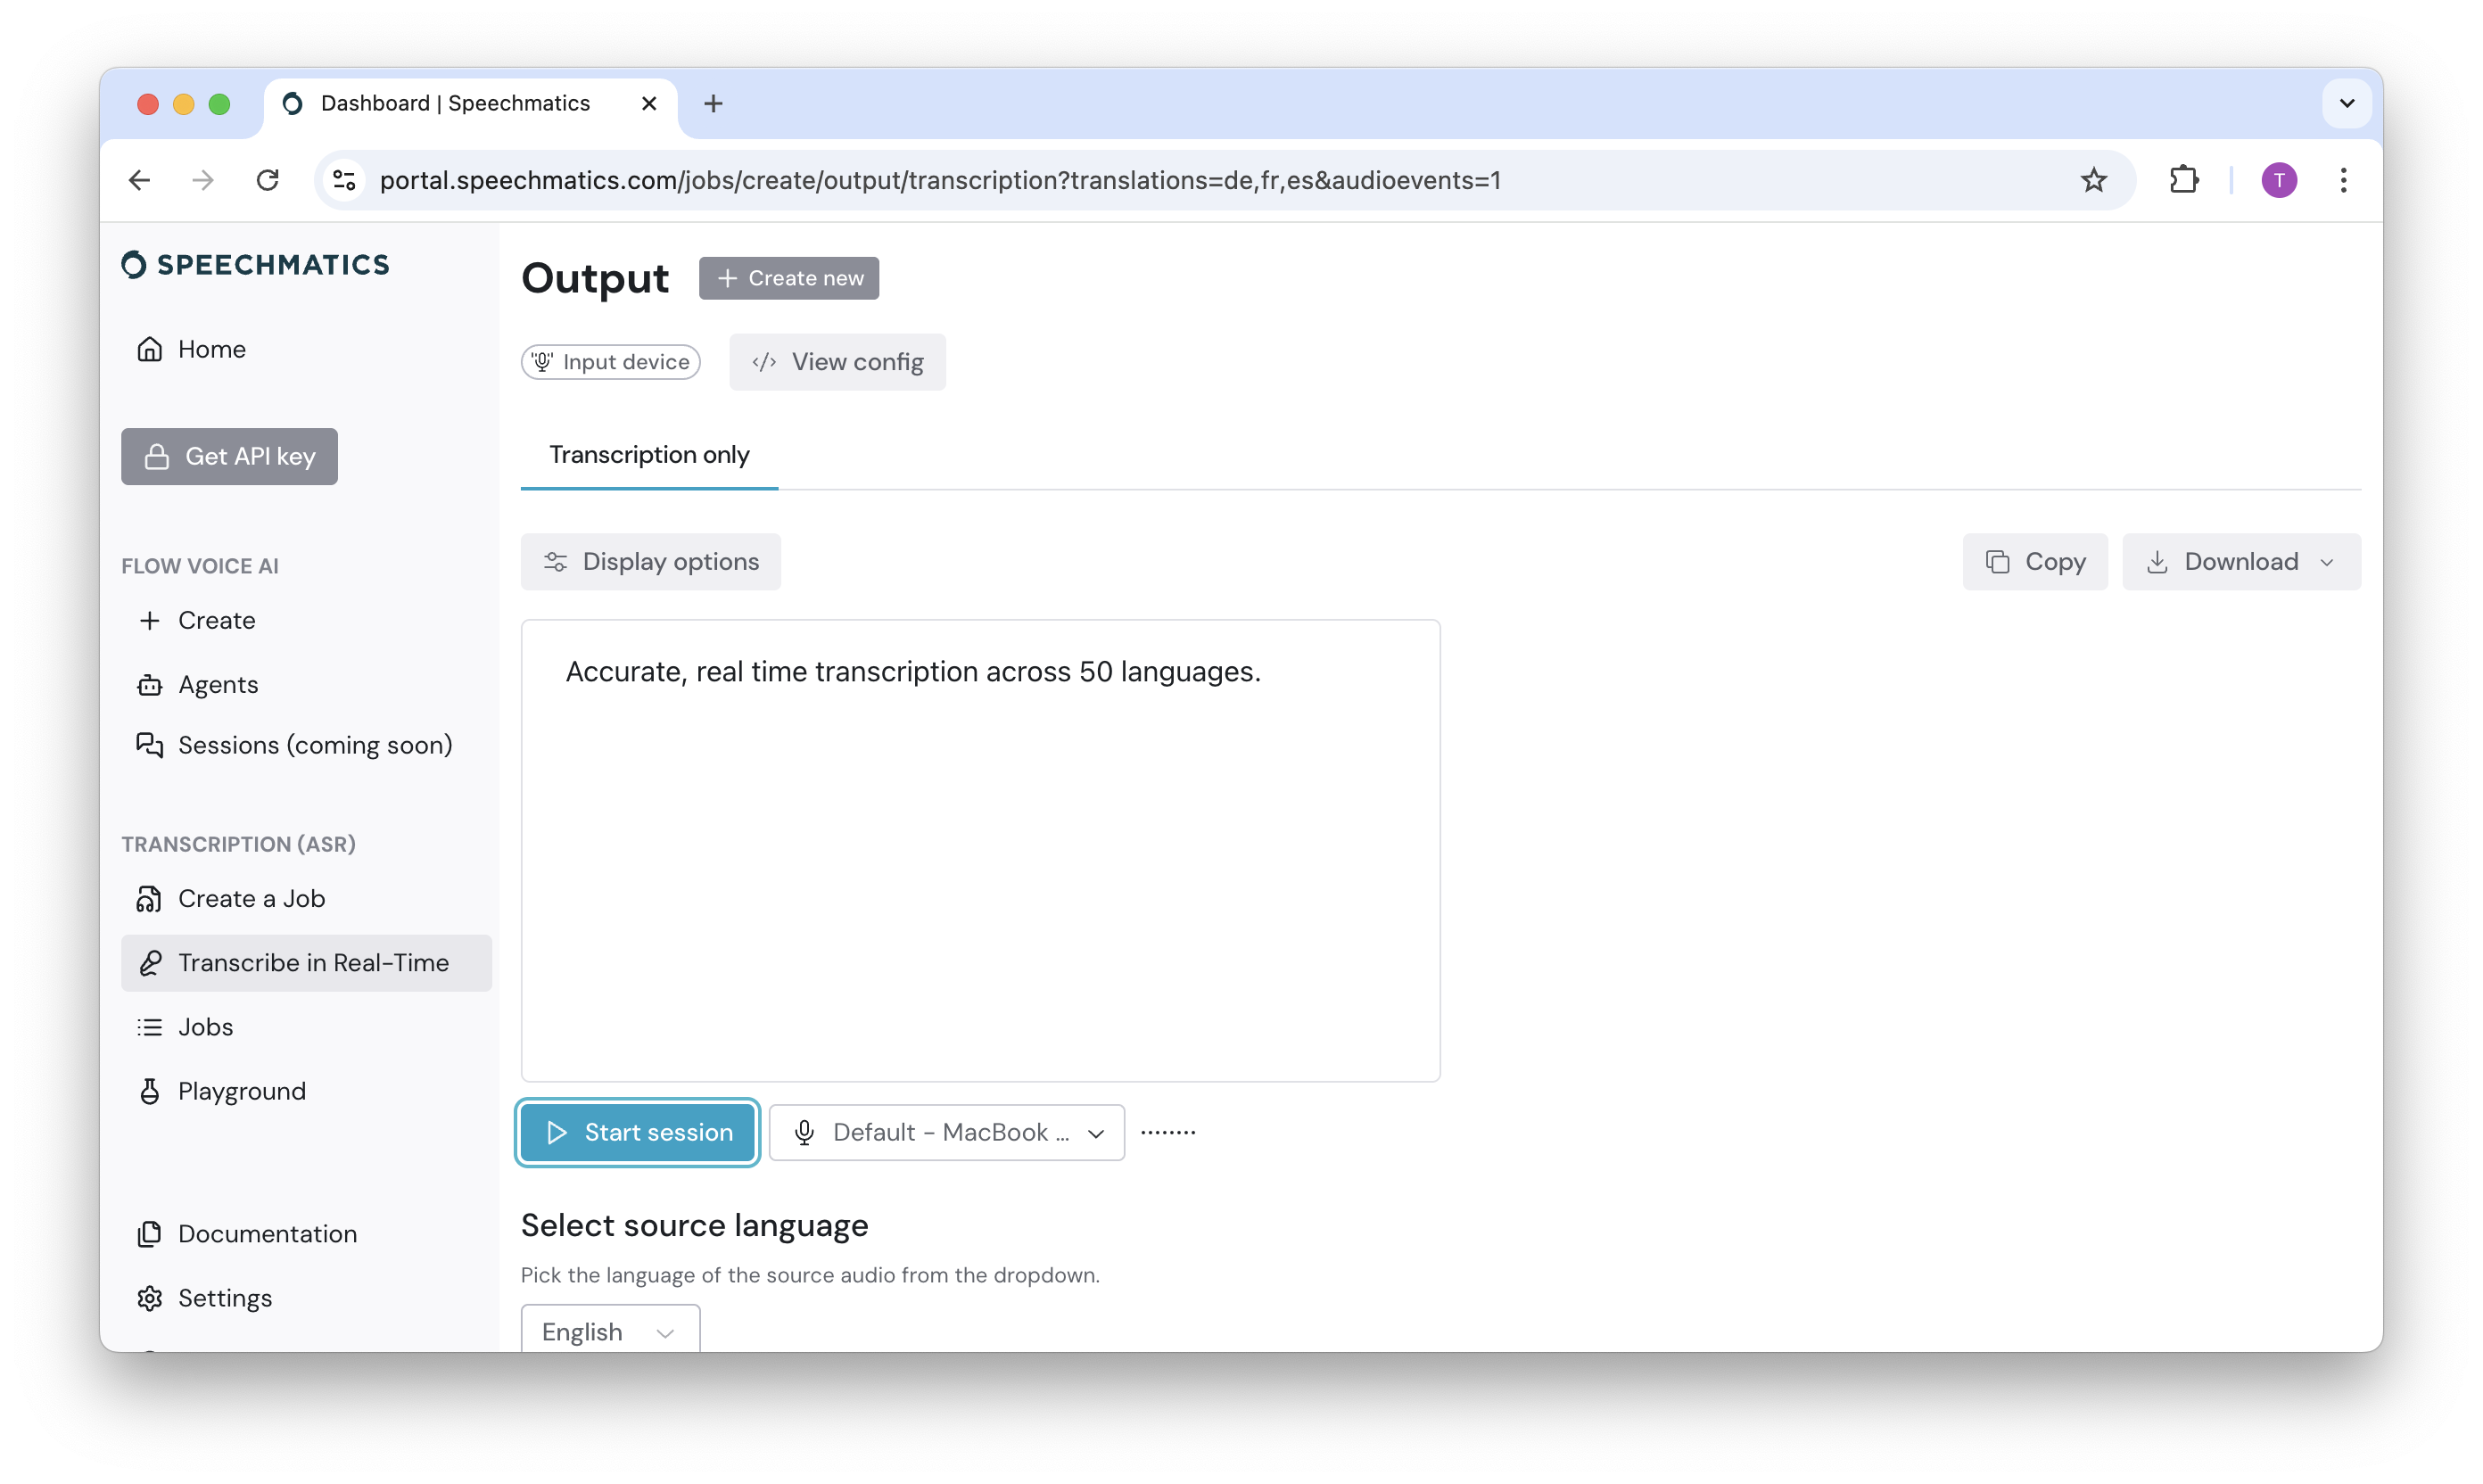Open the Documentation pages icon
The height and width of the screenshot is (1484, 2483).
click(150, 1233)
